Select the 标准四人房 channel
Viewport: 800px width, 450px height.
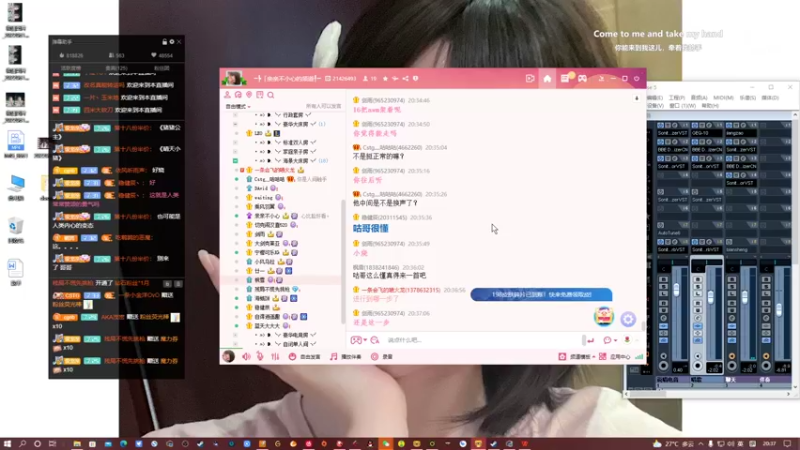tap(295, 142)
